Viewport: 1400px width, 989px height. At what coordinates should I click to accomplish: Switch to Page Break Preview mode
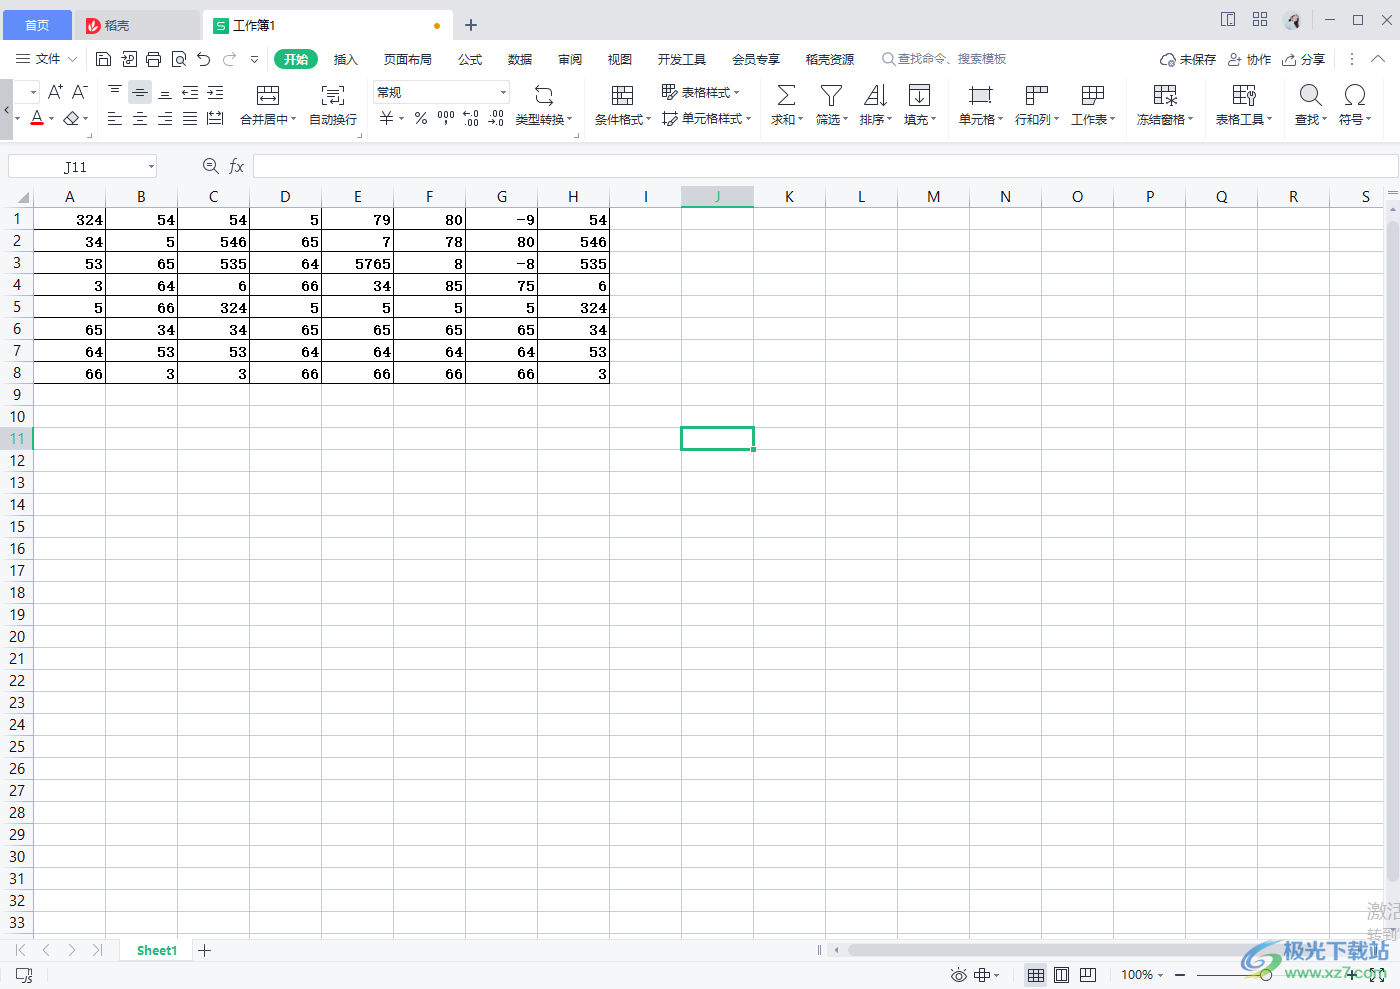(1088, 974)
